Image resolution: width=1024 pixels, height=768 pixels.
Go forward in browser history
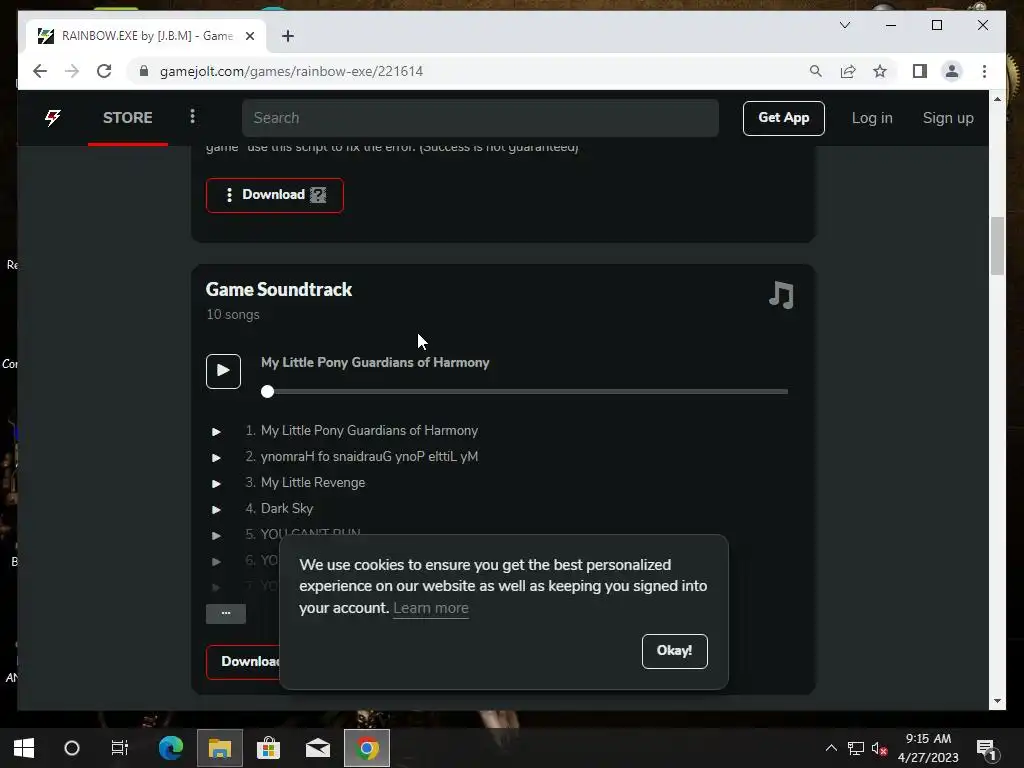(72, 71)
